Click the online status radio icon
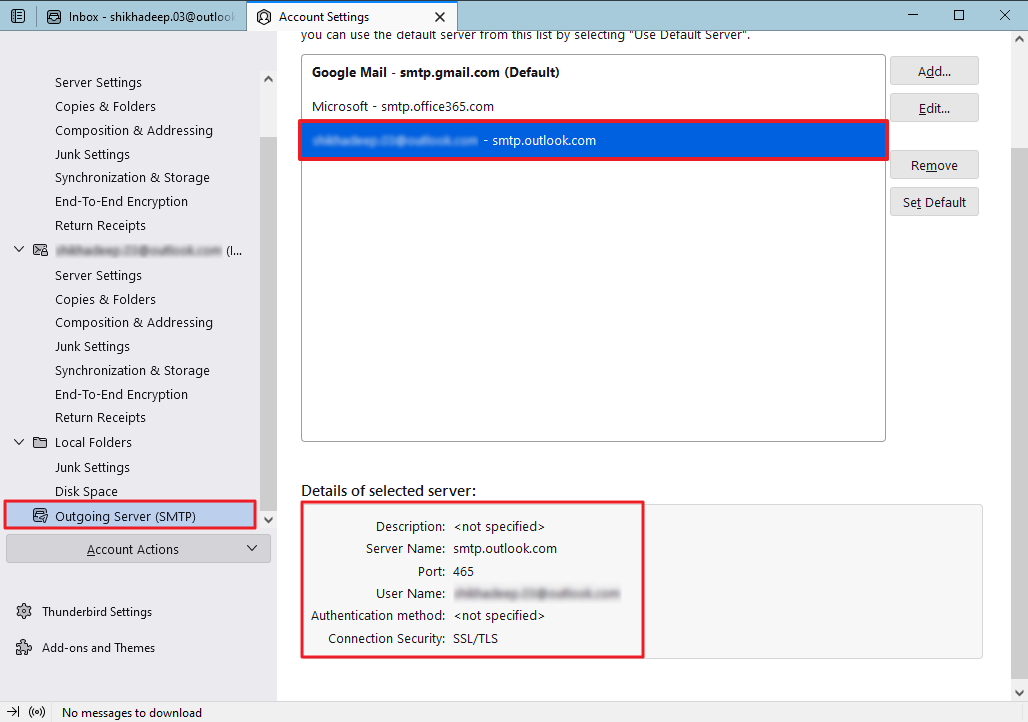The image size is (1028, 722). [x=37, y=712]
